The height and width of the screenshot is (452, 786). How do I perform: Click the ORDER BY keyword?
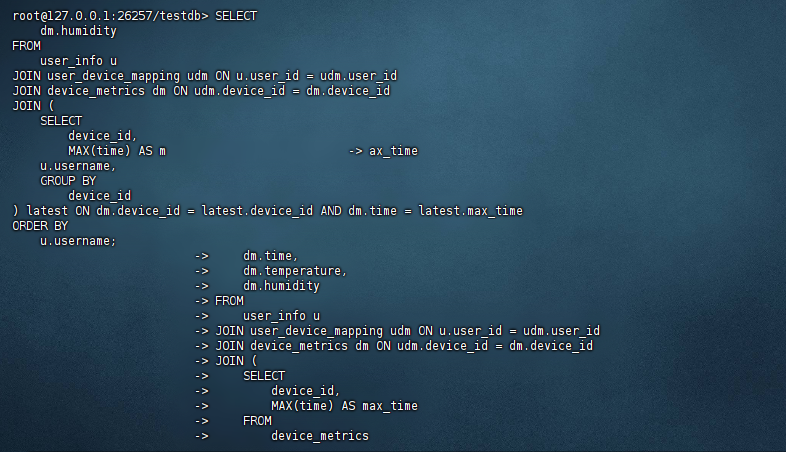pos(40,226)
